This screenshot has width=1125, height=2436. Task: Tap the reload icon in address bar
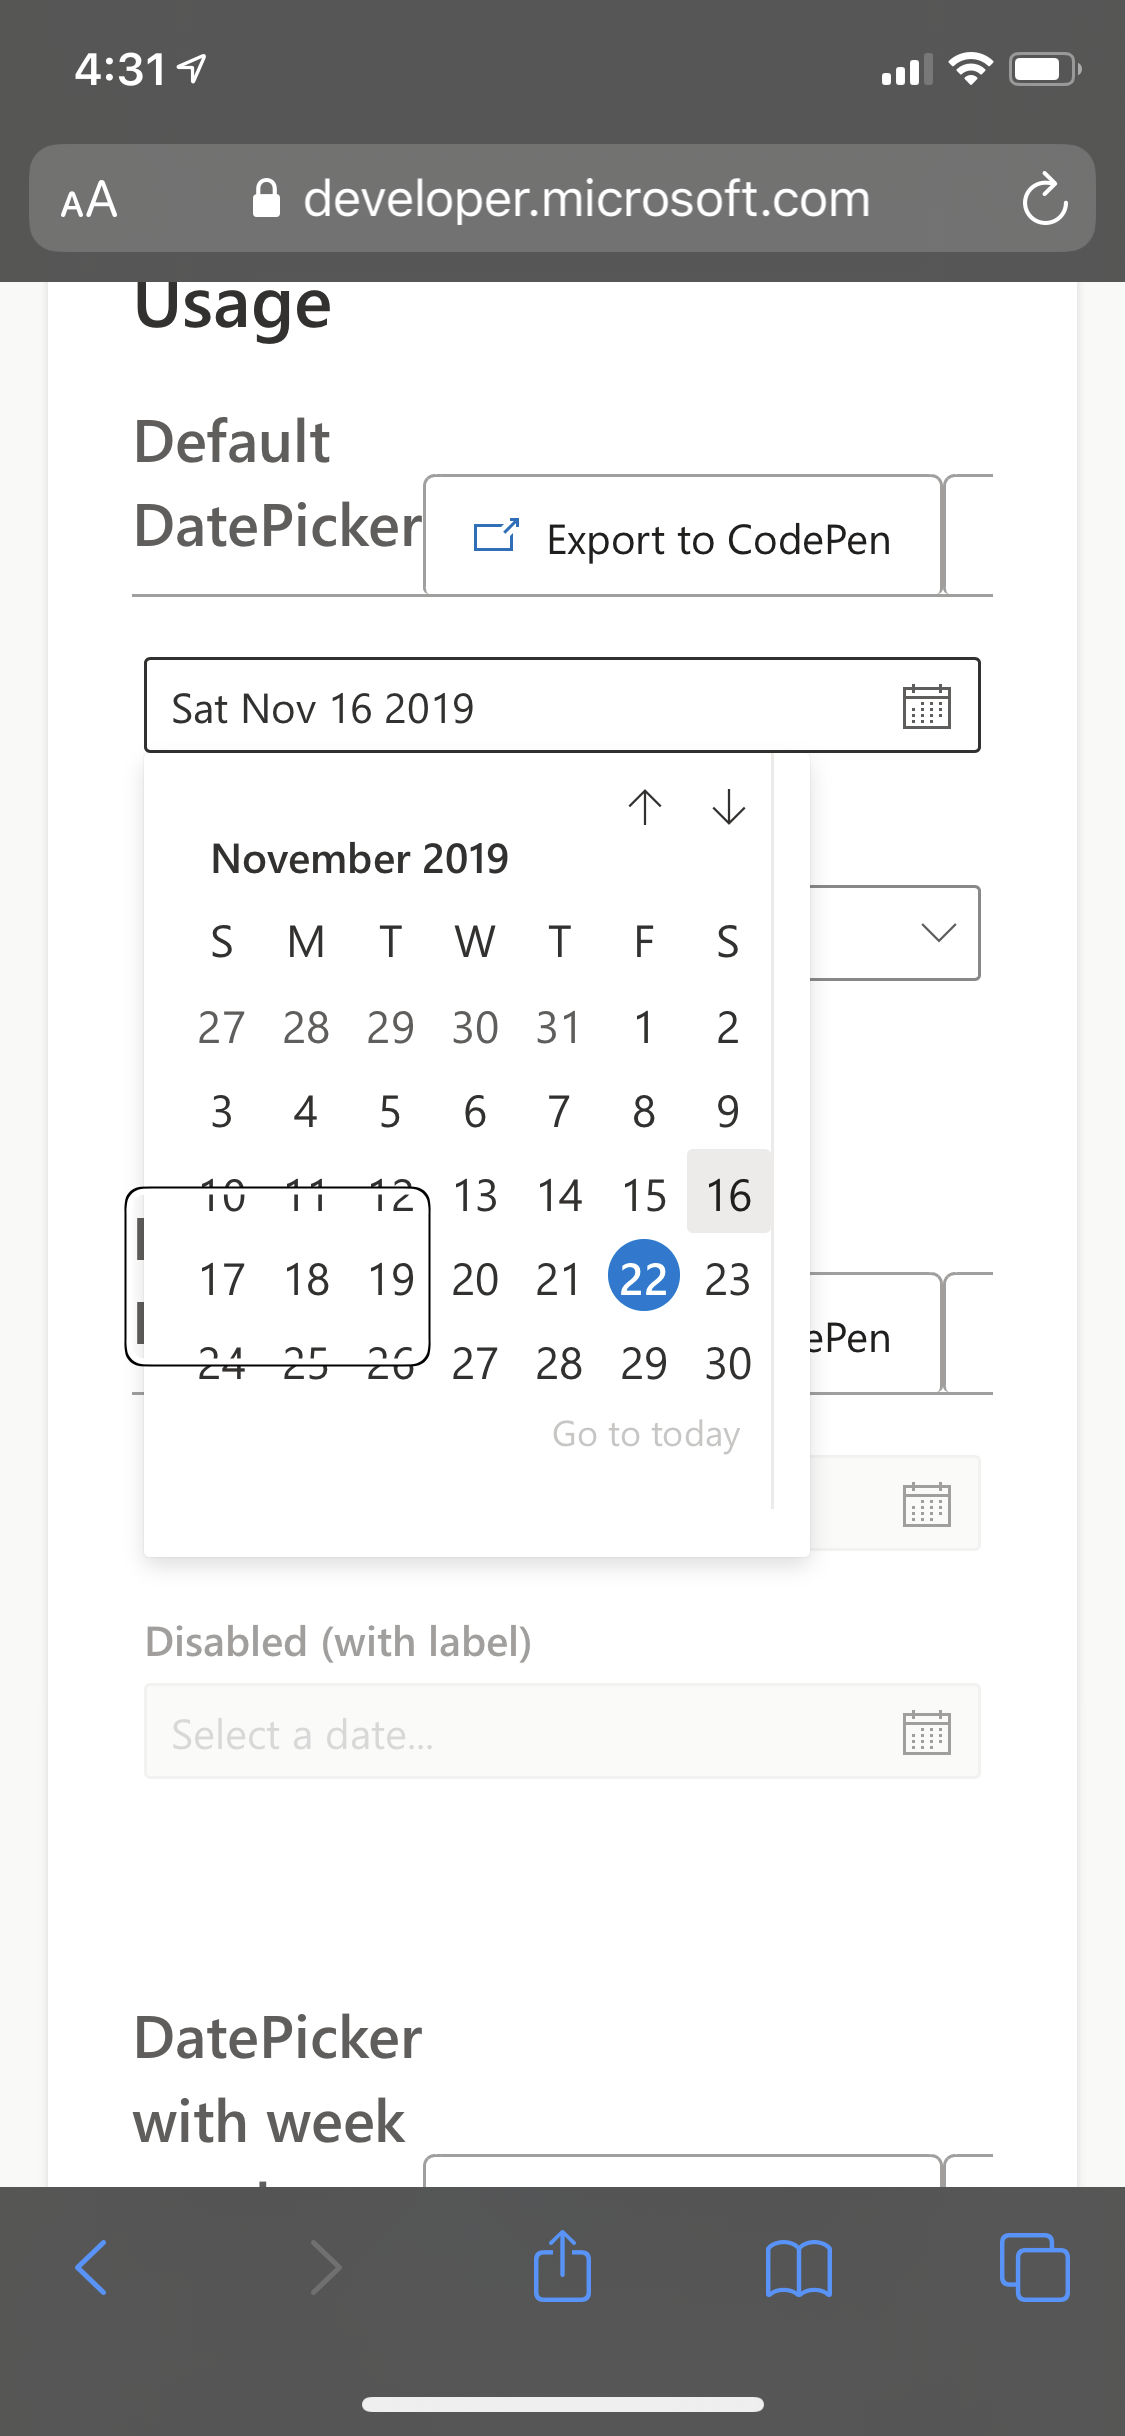click(x=1044, y=198)
